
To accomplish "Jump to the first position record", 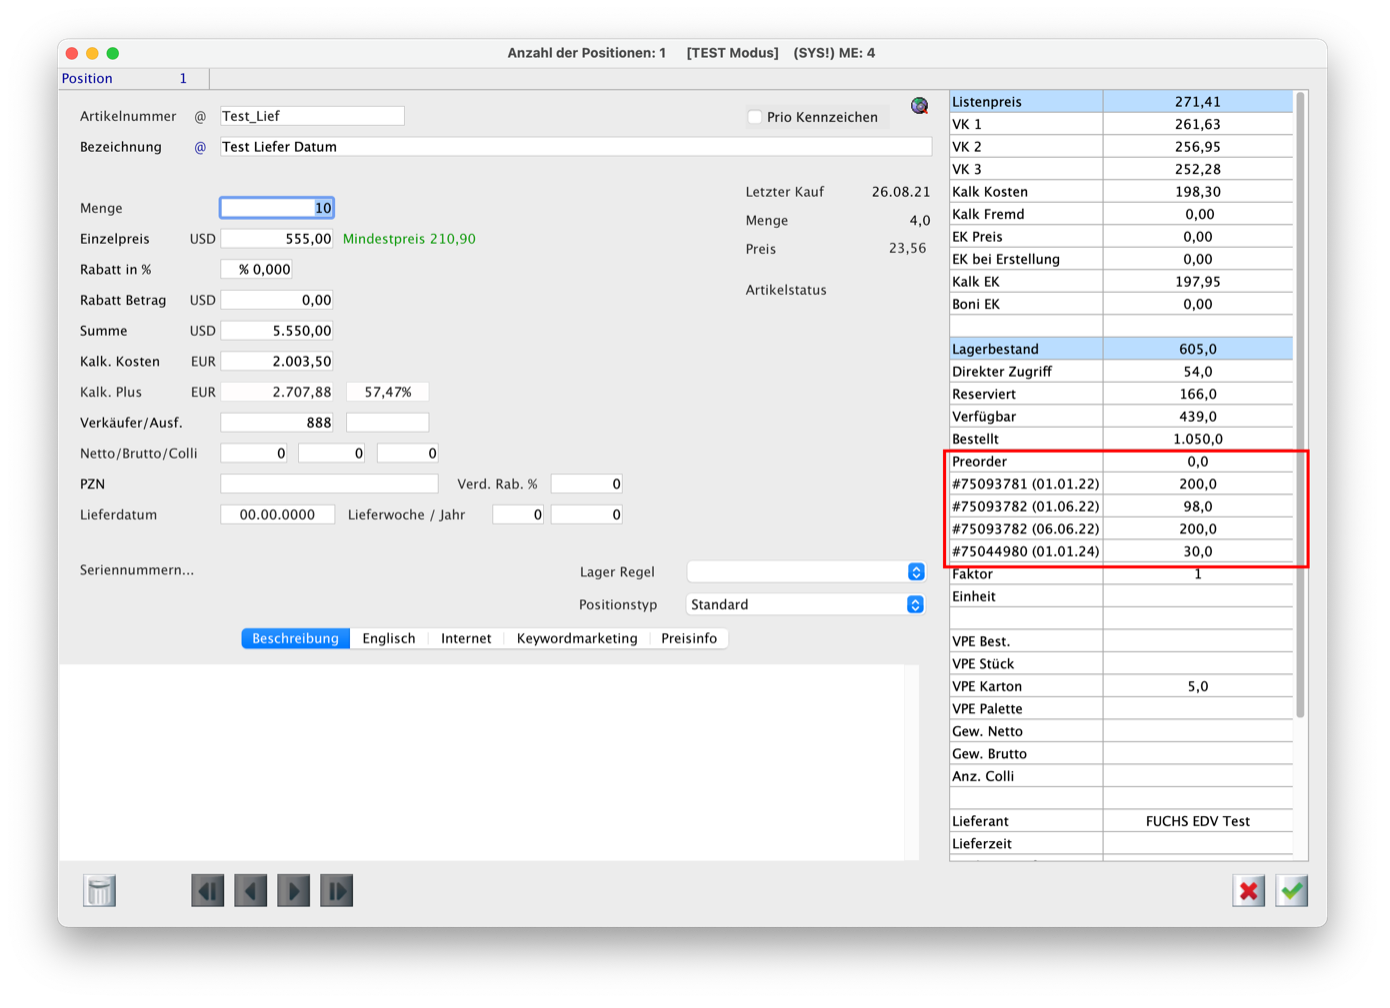I will click(x=208, y=890).
